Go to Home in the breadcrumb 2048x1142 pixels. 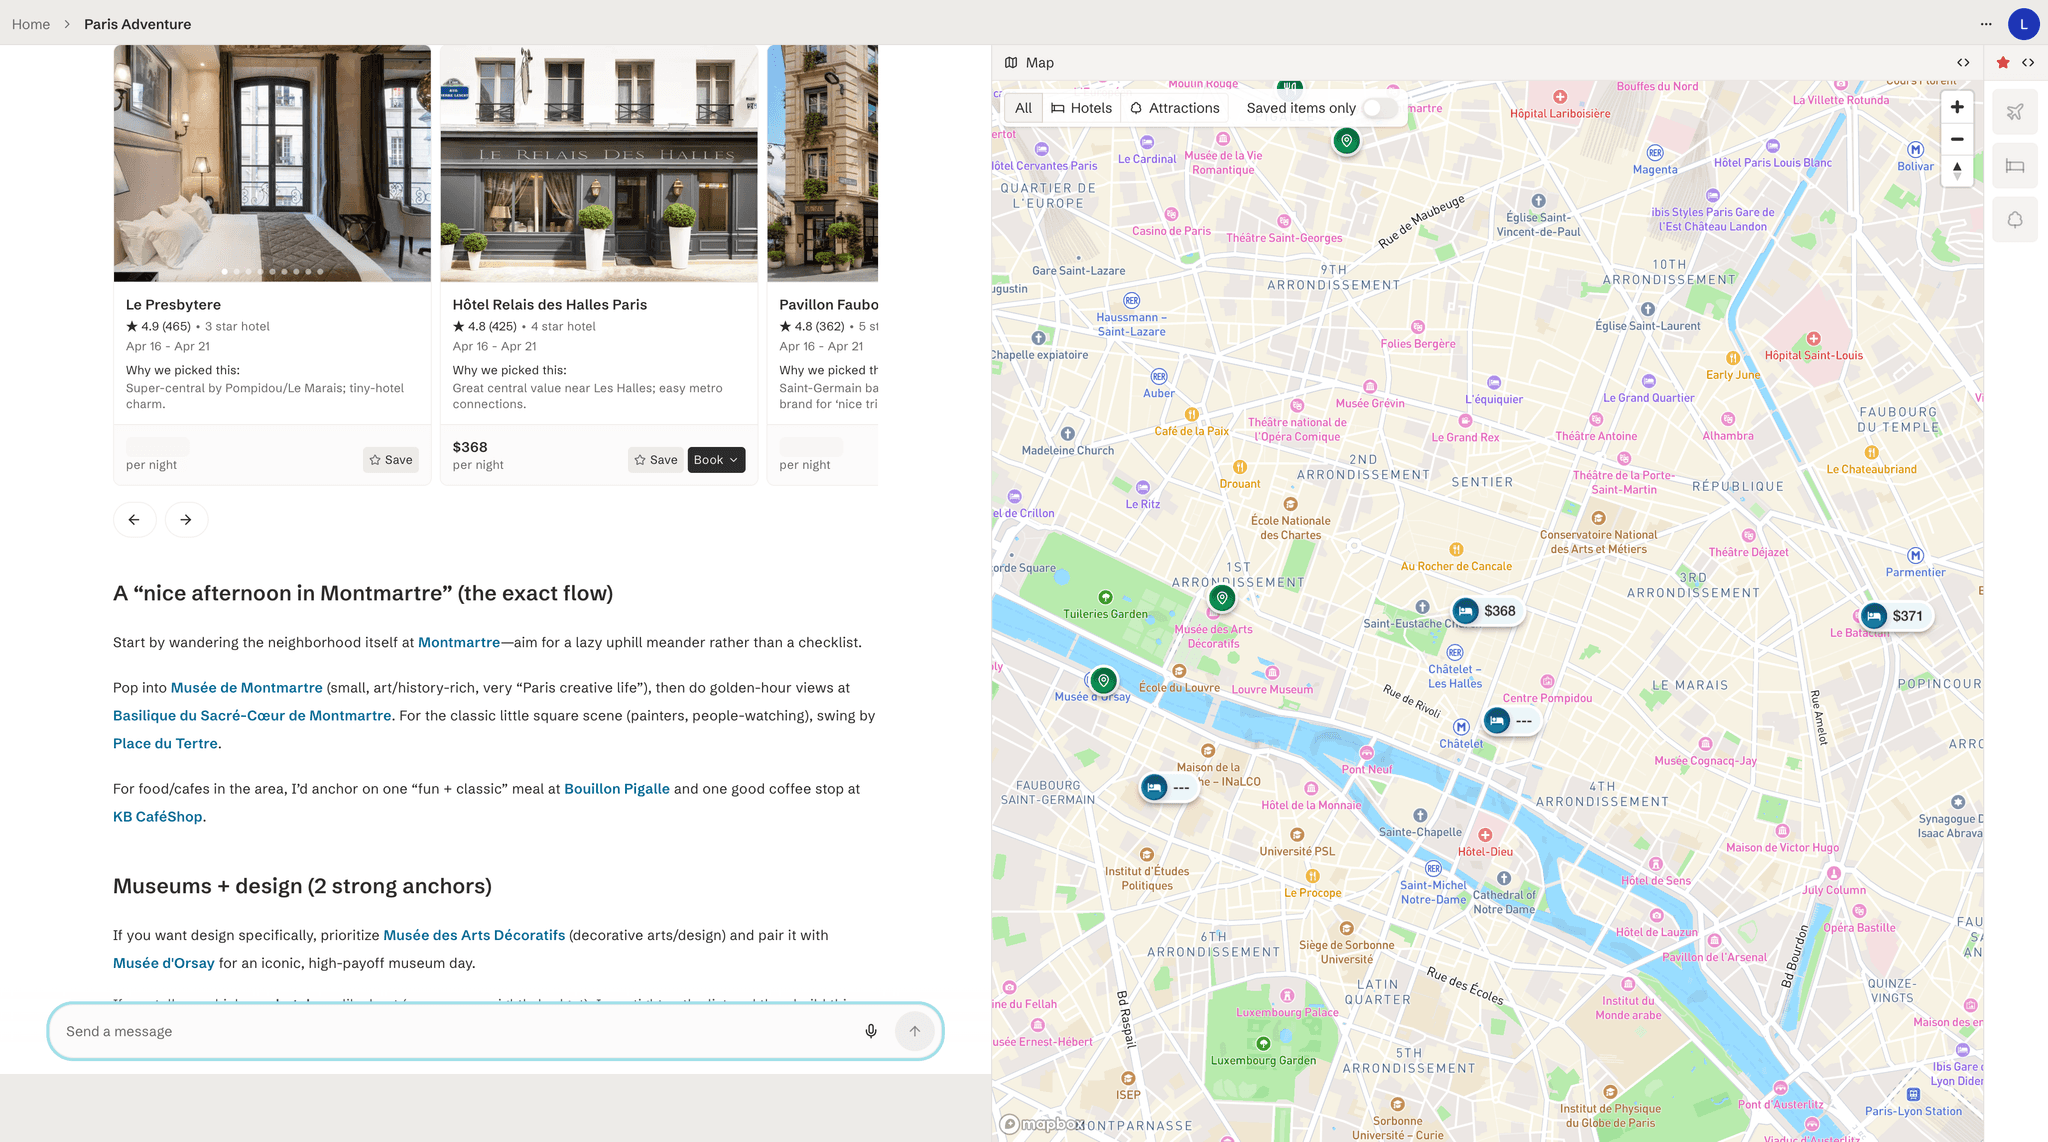(x=30, y=23)
